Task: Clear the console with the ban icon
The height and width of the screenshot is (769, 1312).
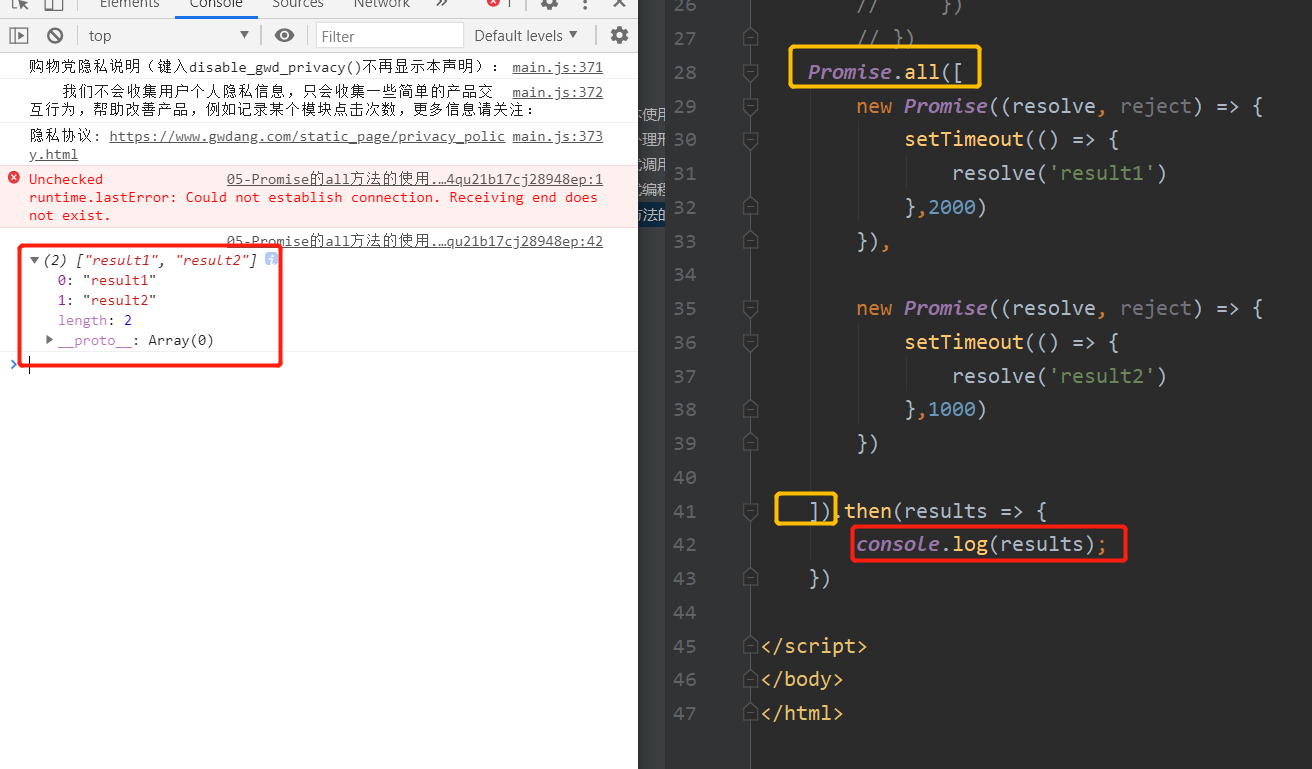Action: pyautogui.click(x=55, y=36)
